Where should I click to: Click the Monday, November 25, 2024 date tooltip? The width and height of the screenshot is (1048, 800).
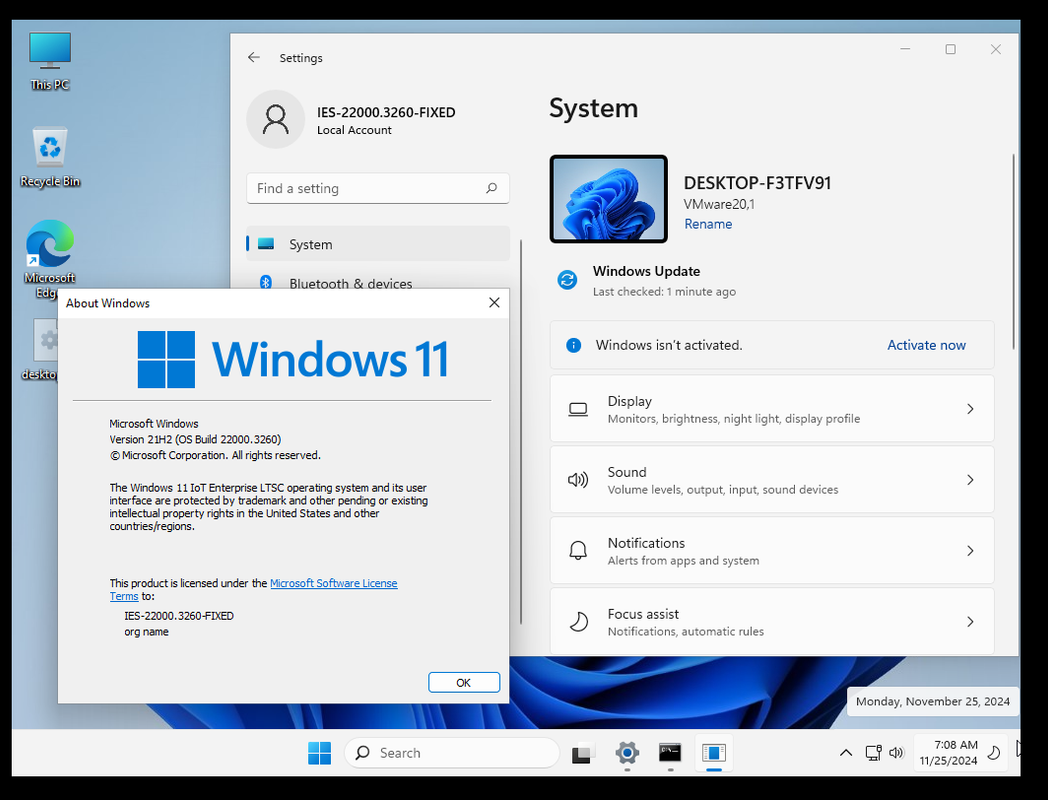(x=933, y=702)
